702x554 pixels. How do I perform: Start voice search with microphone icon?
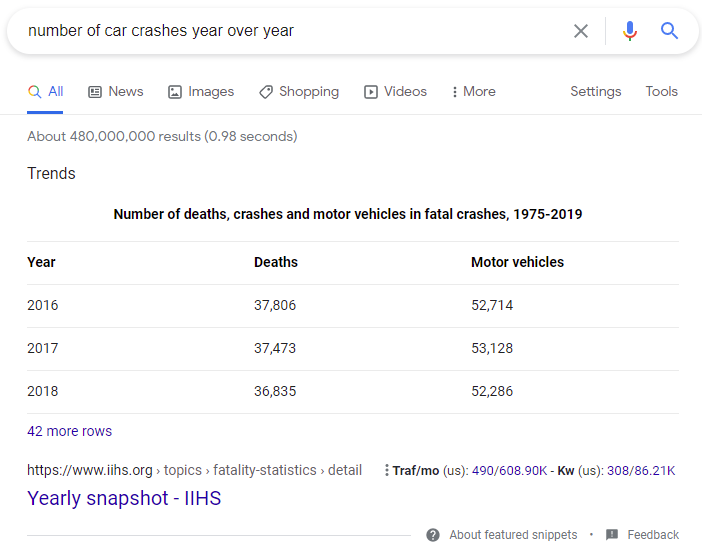pos(629,31)
